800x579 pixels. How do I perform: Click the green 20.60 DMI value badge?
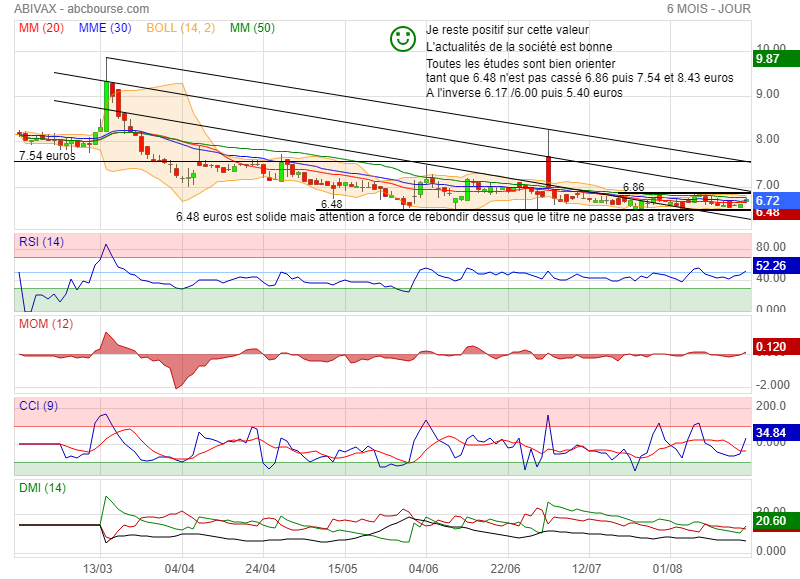click(777, 521)
